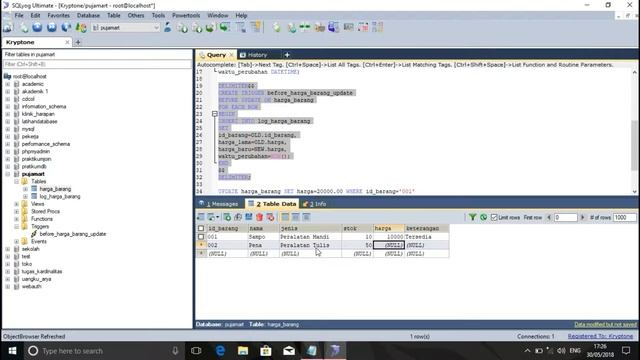Expand the sekolah database node

(x=8, y=249)
